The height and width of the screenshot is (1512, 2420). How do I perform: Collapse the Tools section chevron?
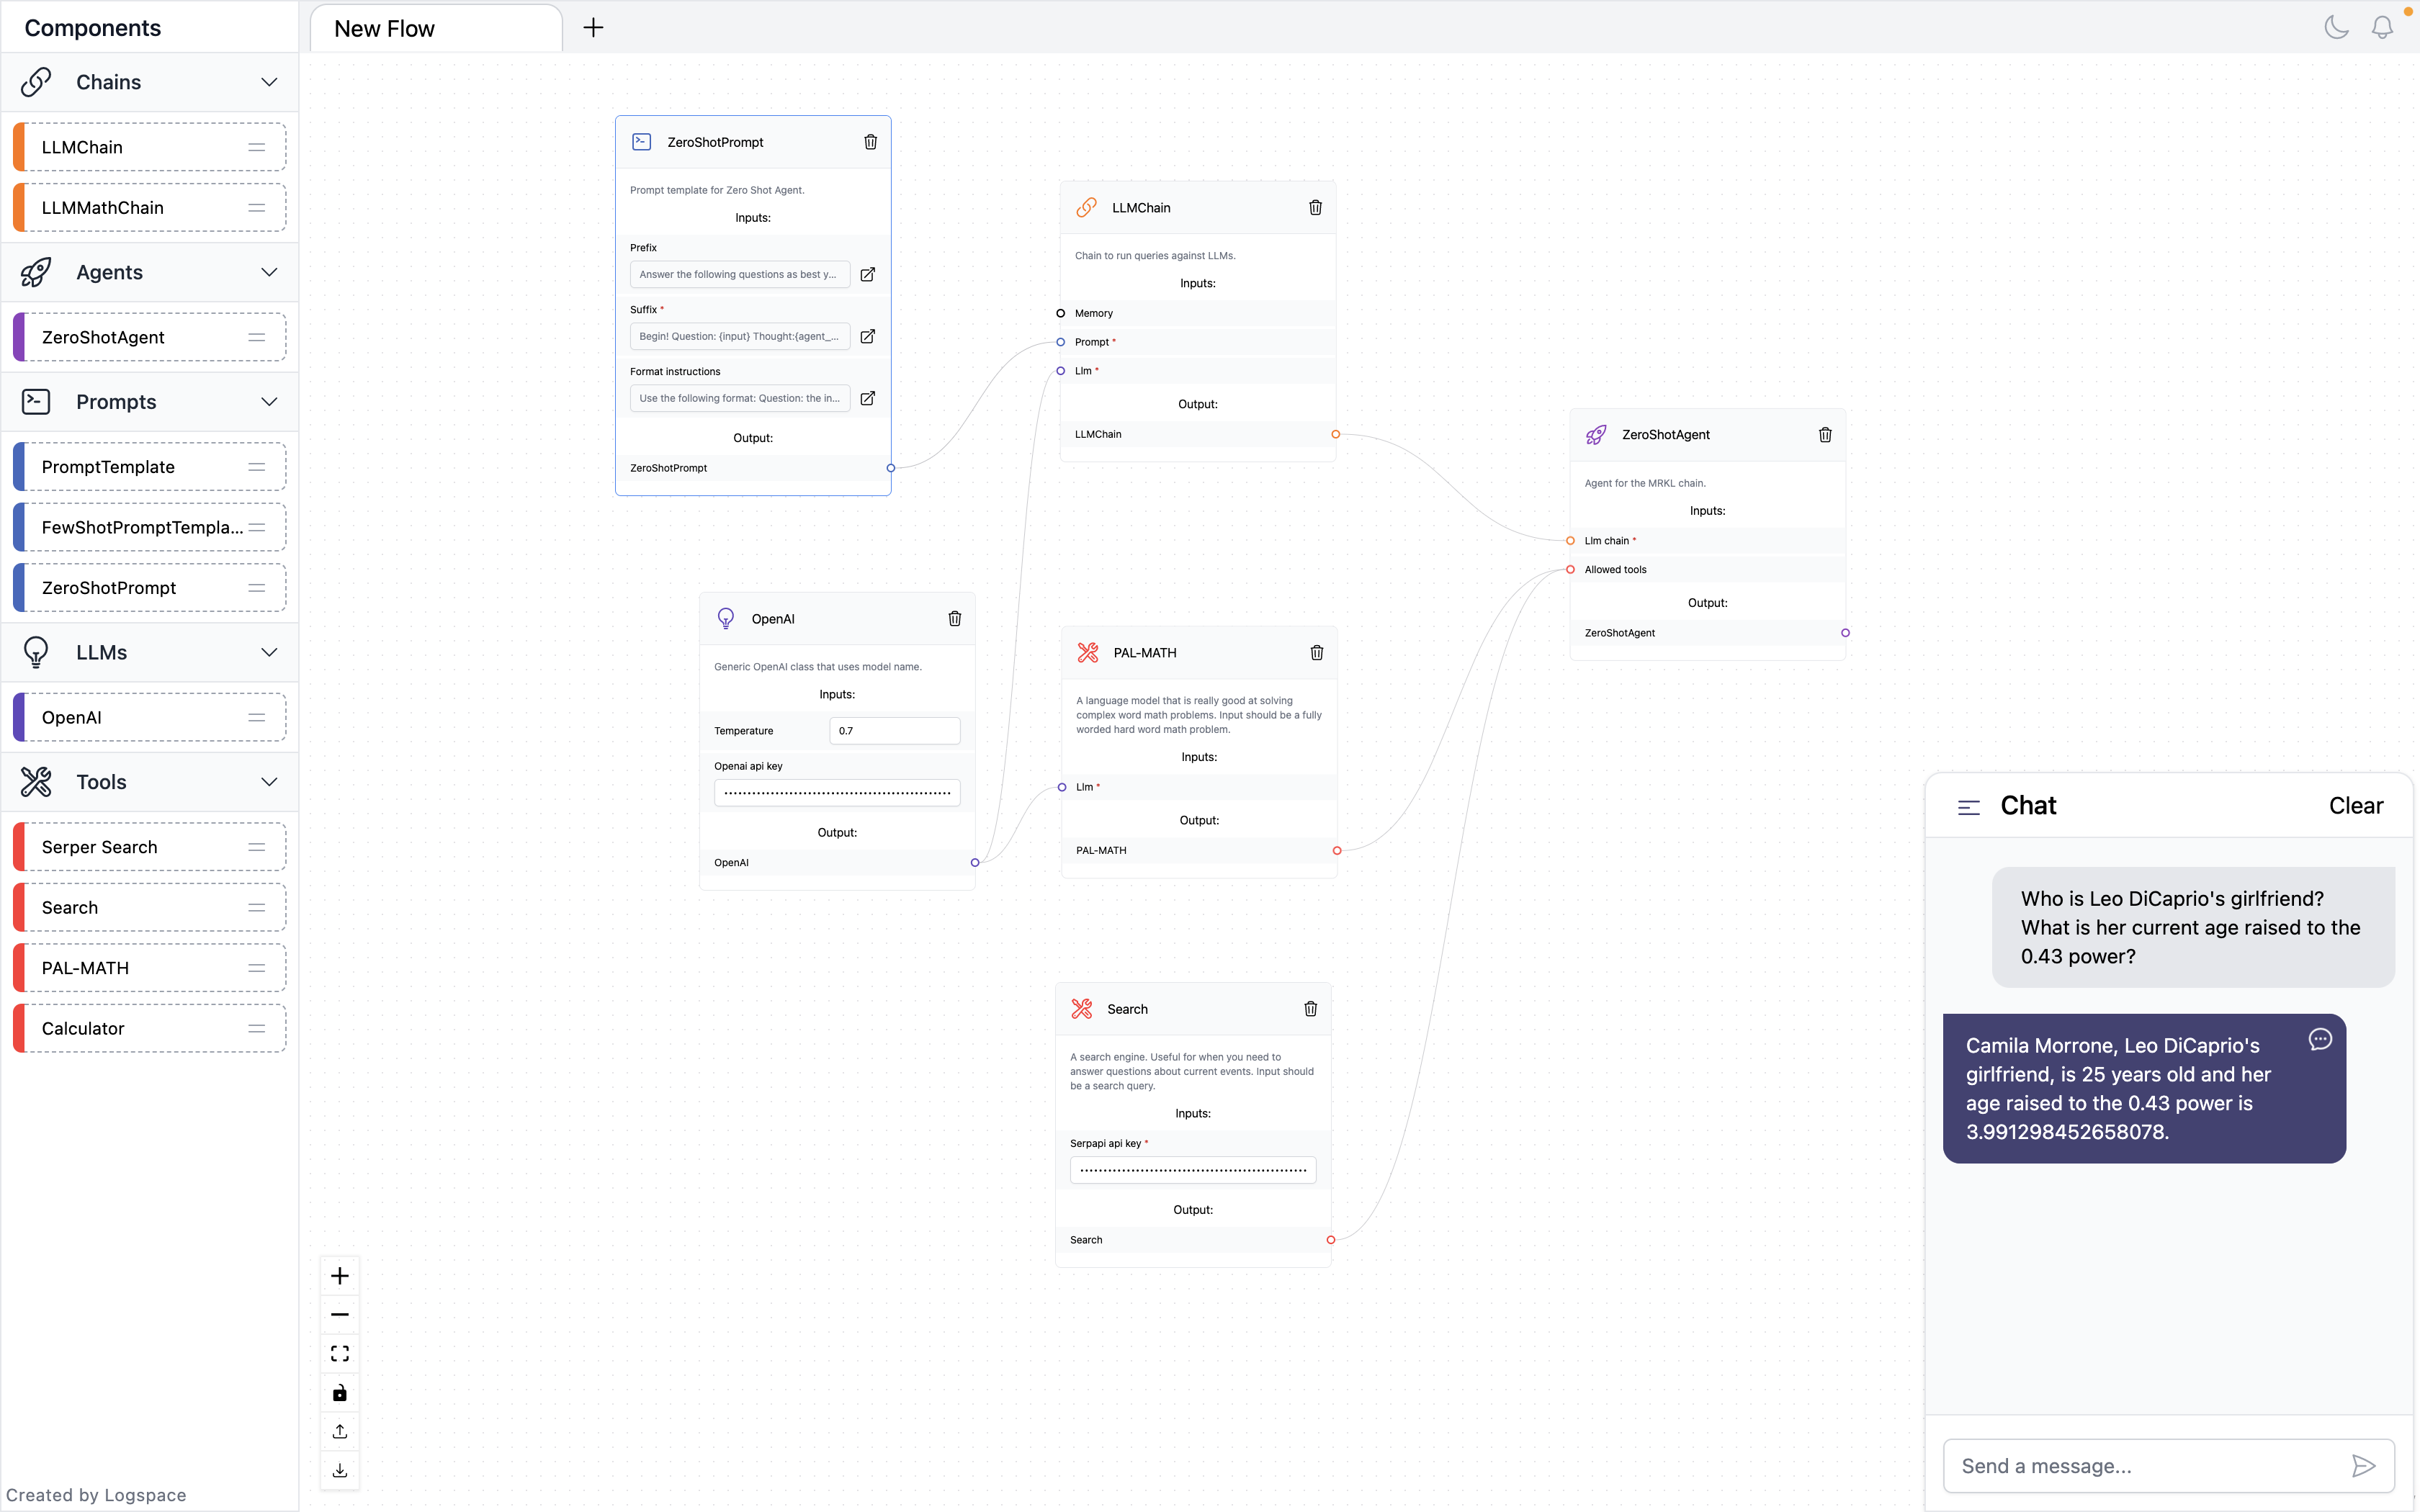(x=269, y=782)
